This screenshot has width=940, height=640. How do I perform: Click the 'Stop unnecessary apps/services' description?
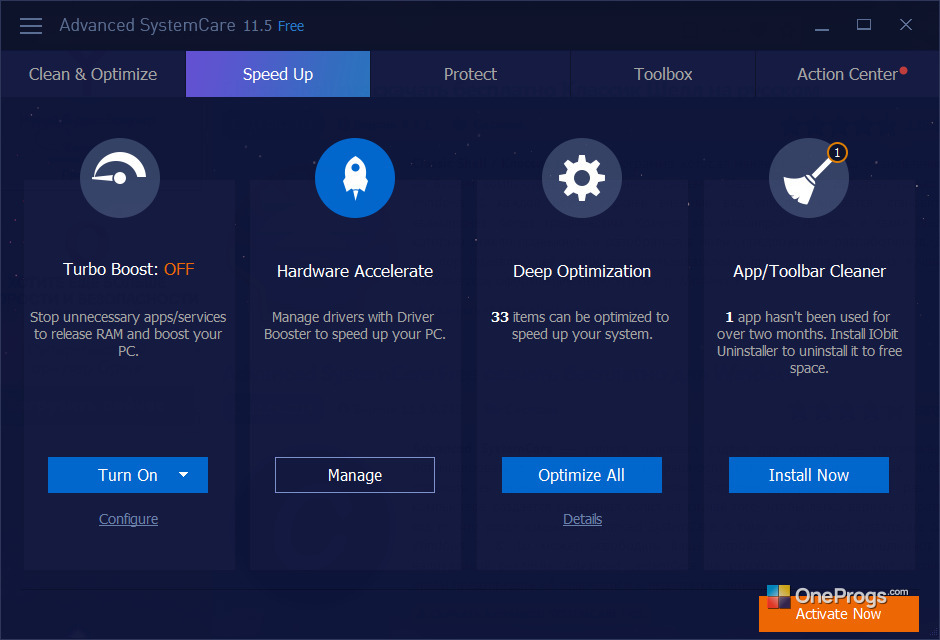(128, 334)
